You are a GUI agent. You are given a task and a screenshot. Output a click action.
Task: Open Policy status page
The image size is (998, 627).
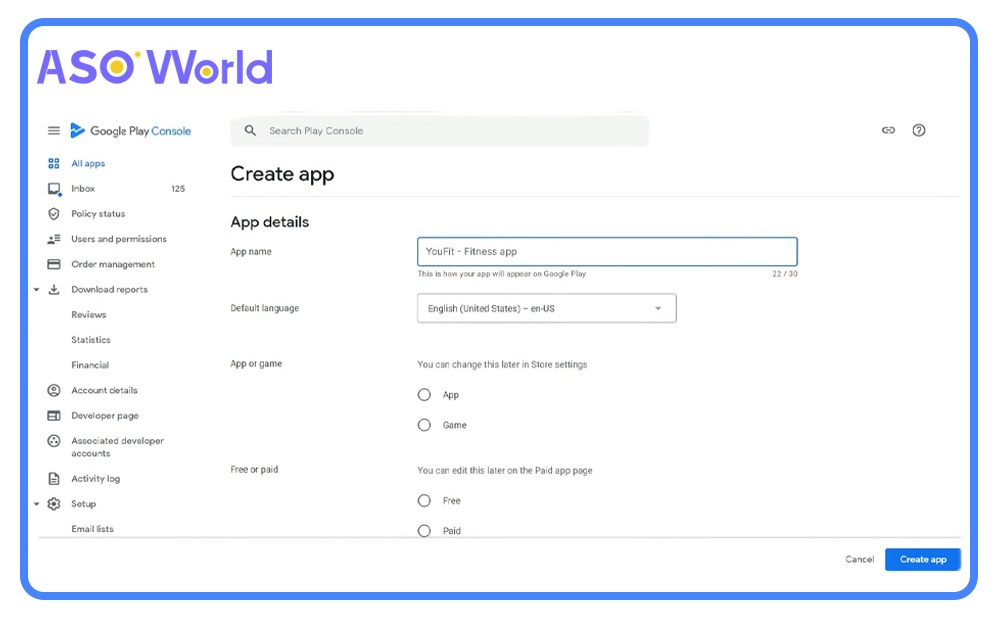tap(98, 214)
